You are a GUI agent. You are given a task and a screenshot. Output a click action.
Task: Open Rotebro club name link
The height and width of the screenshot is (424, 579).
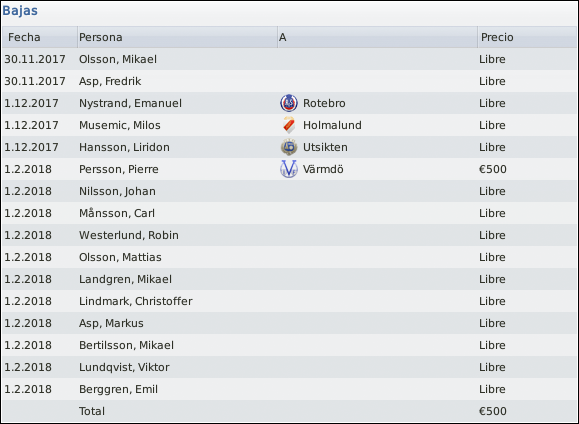[x=324, y=103]
